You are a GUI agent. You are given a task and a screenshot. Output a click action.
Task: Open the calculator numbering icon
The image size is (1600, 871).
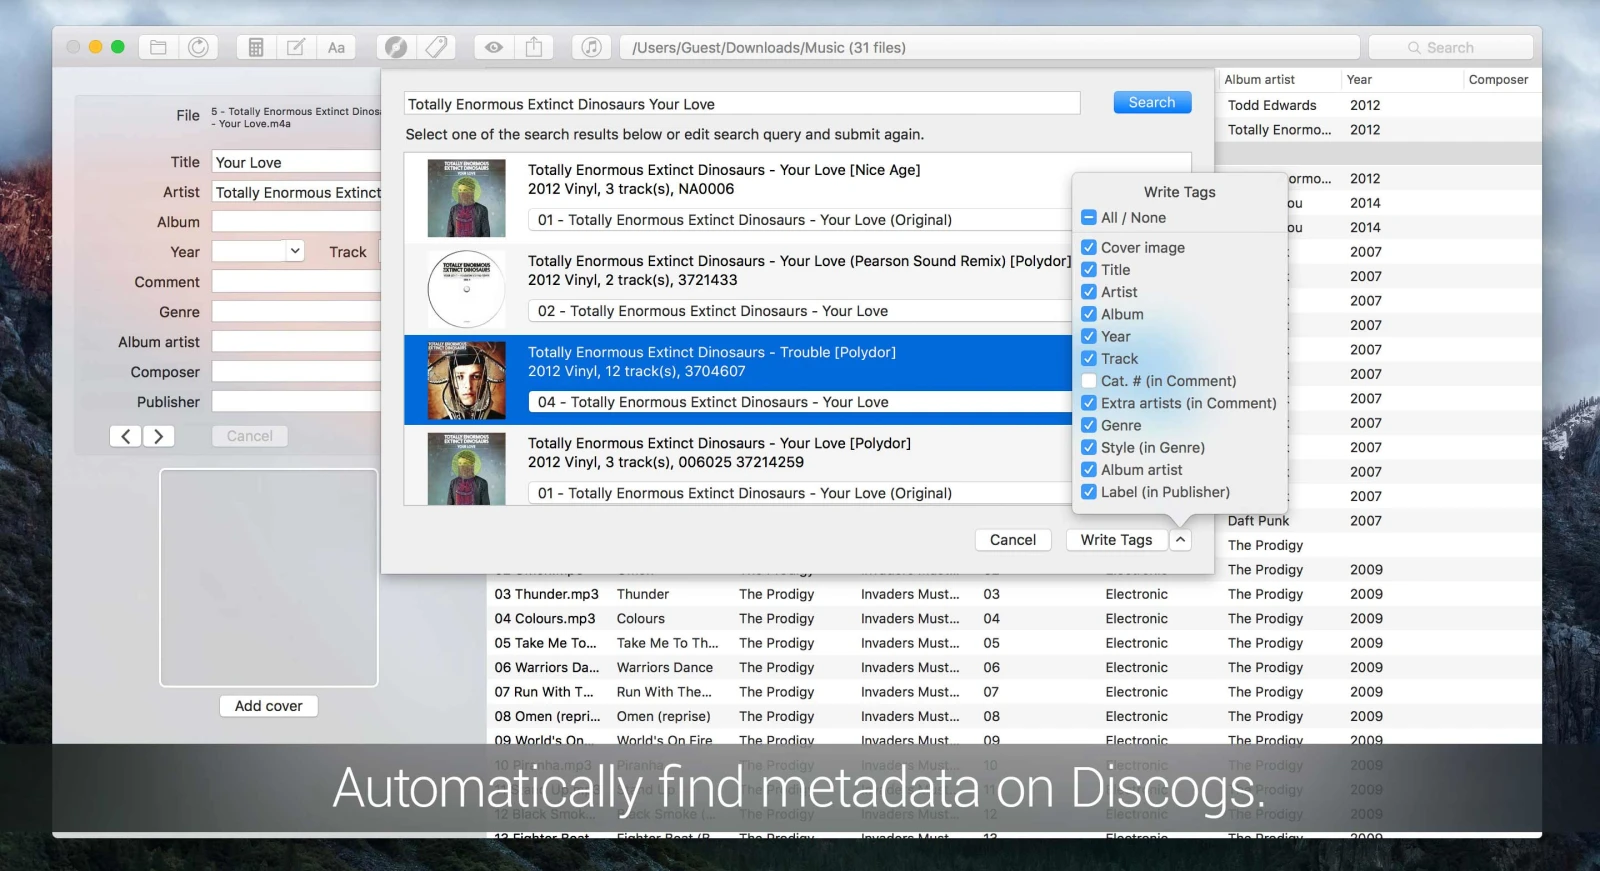[256, 47]
